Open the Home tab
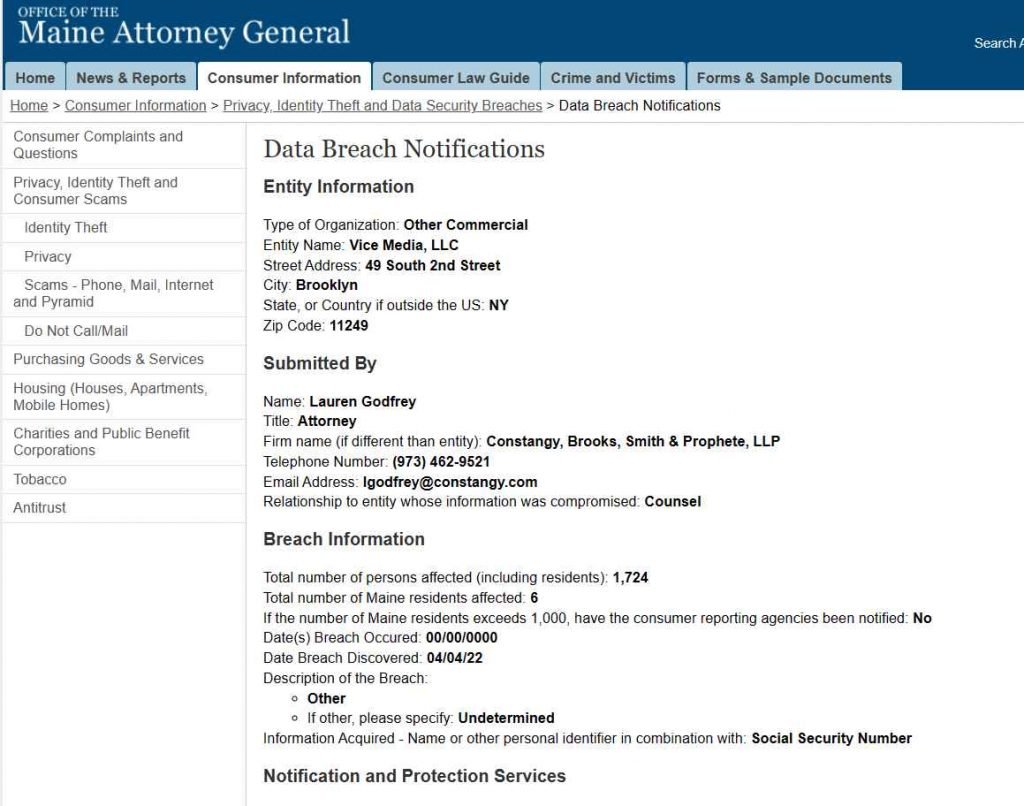Viewport: 1024px width, 806px height. 35,78
